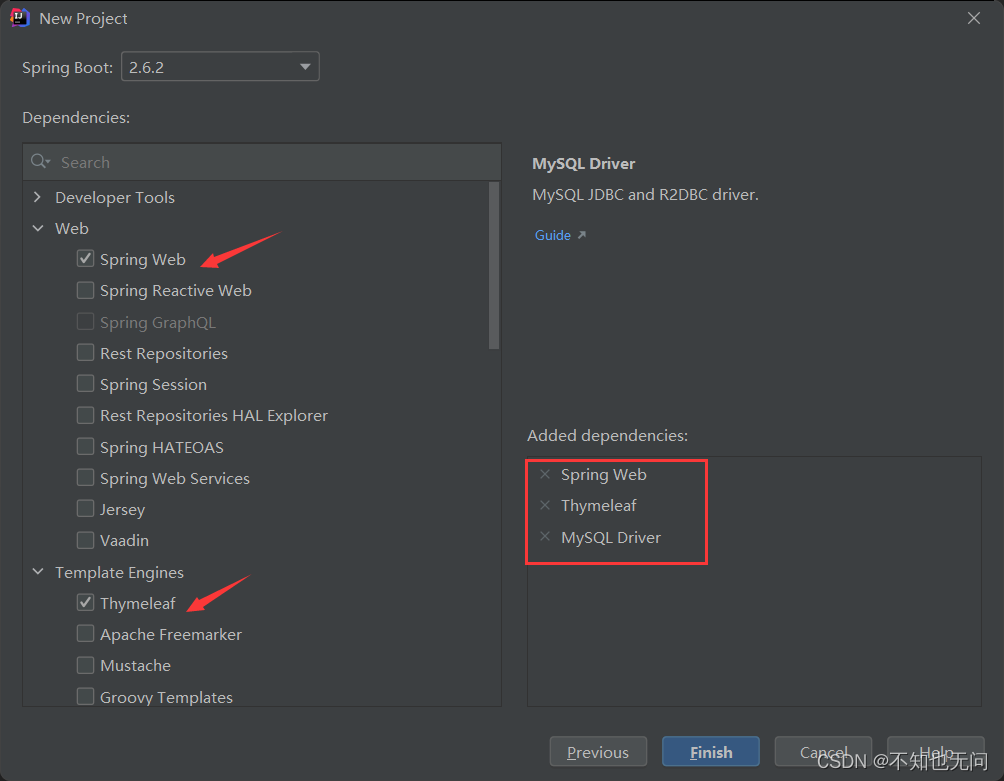
Task: Tick the Vaadin dependency checkbox
Action: coord(85,540)
